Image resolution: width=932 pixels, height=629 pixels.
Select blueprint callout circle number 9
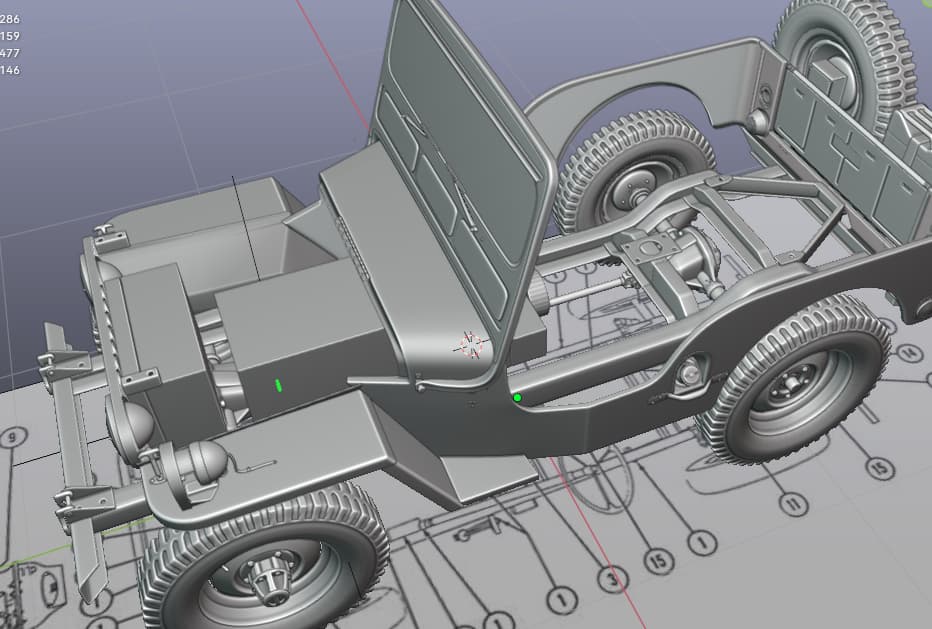pyautogui.click(x=12, y=437)
